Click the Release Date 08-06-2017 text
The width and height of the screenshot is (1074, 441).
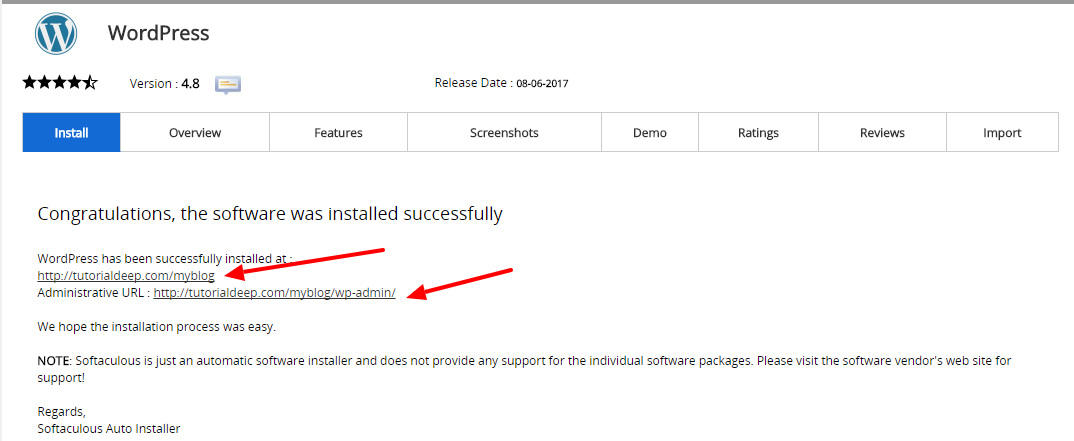point(501,83)
